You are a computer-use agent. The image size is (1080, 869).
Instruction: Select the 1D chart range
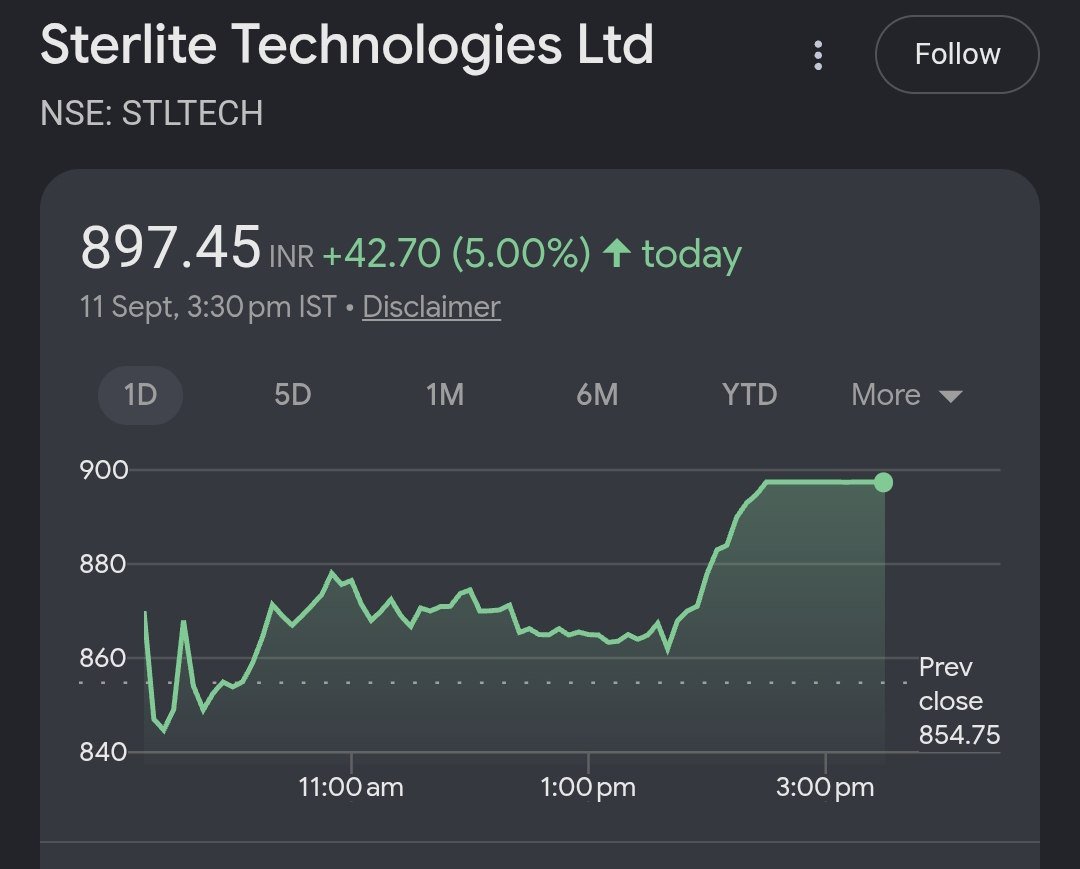pos(141,395)
